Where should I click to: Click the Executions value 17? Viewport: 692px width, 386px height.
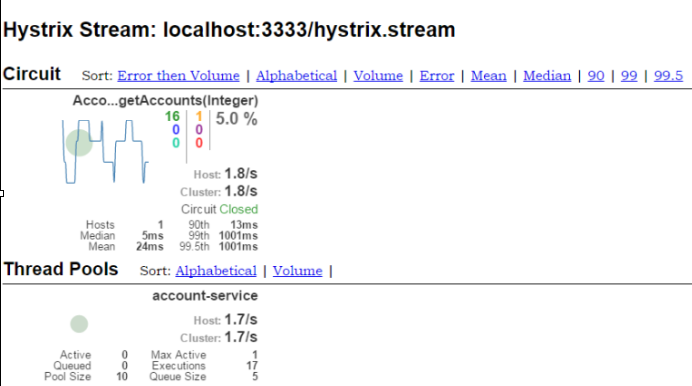pos(252,366)
